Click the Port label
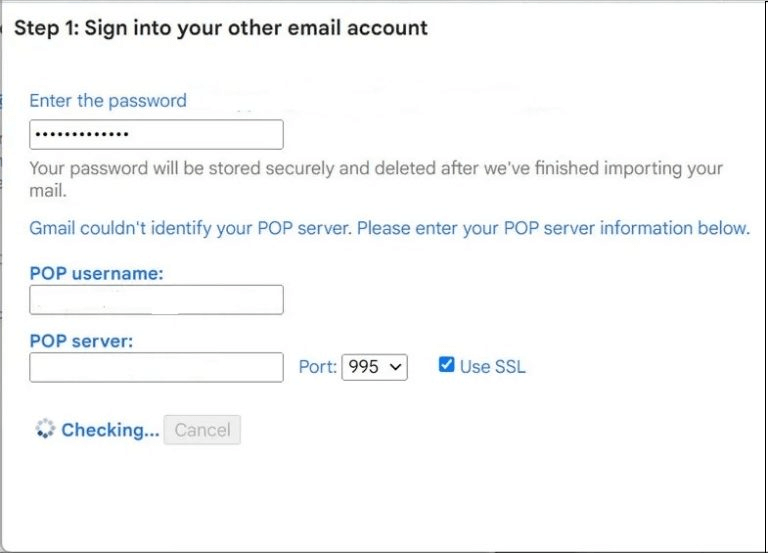Viewport: 768px width, 553px height. pos(318,367)
